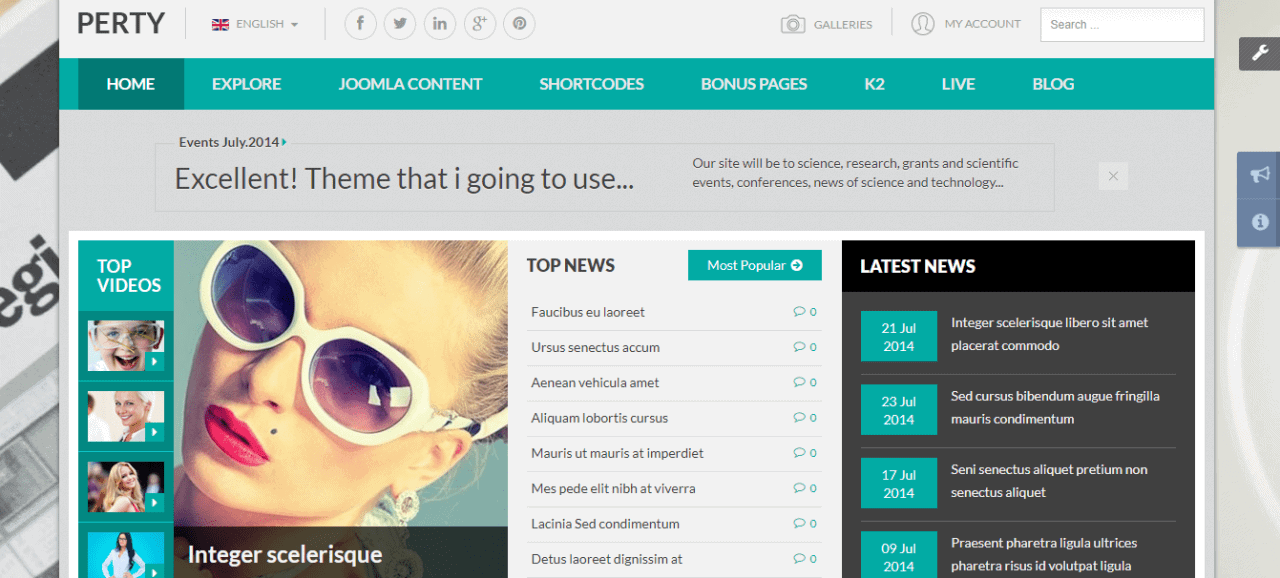Select the 17 Jul 2014 date badge
Viewport: 1280px width, 578px height.
tap(899, 483)
